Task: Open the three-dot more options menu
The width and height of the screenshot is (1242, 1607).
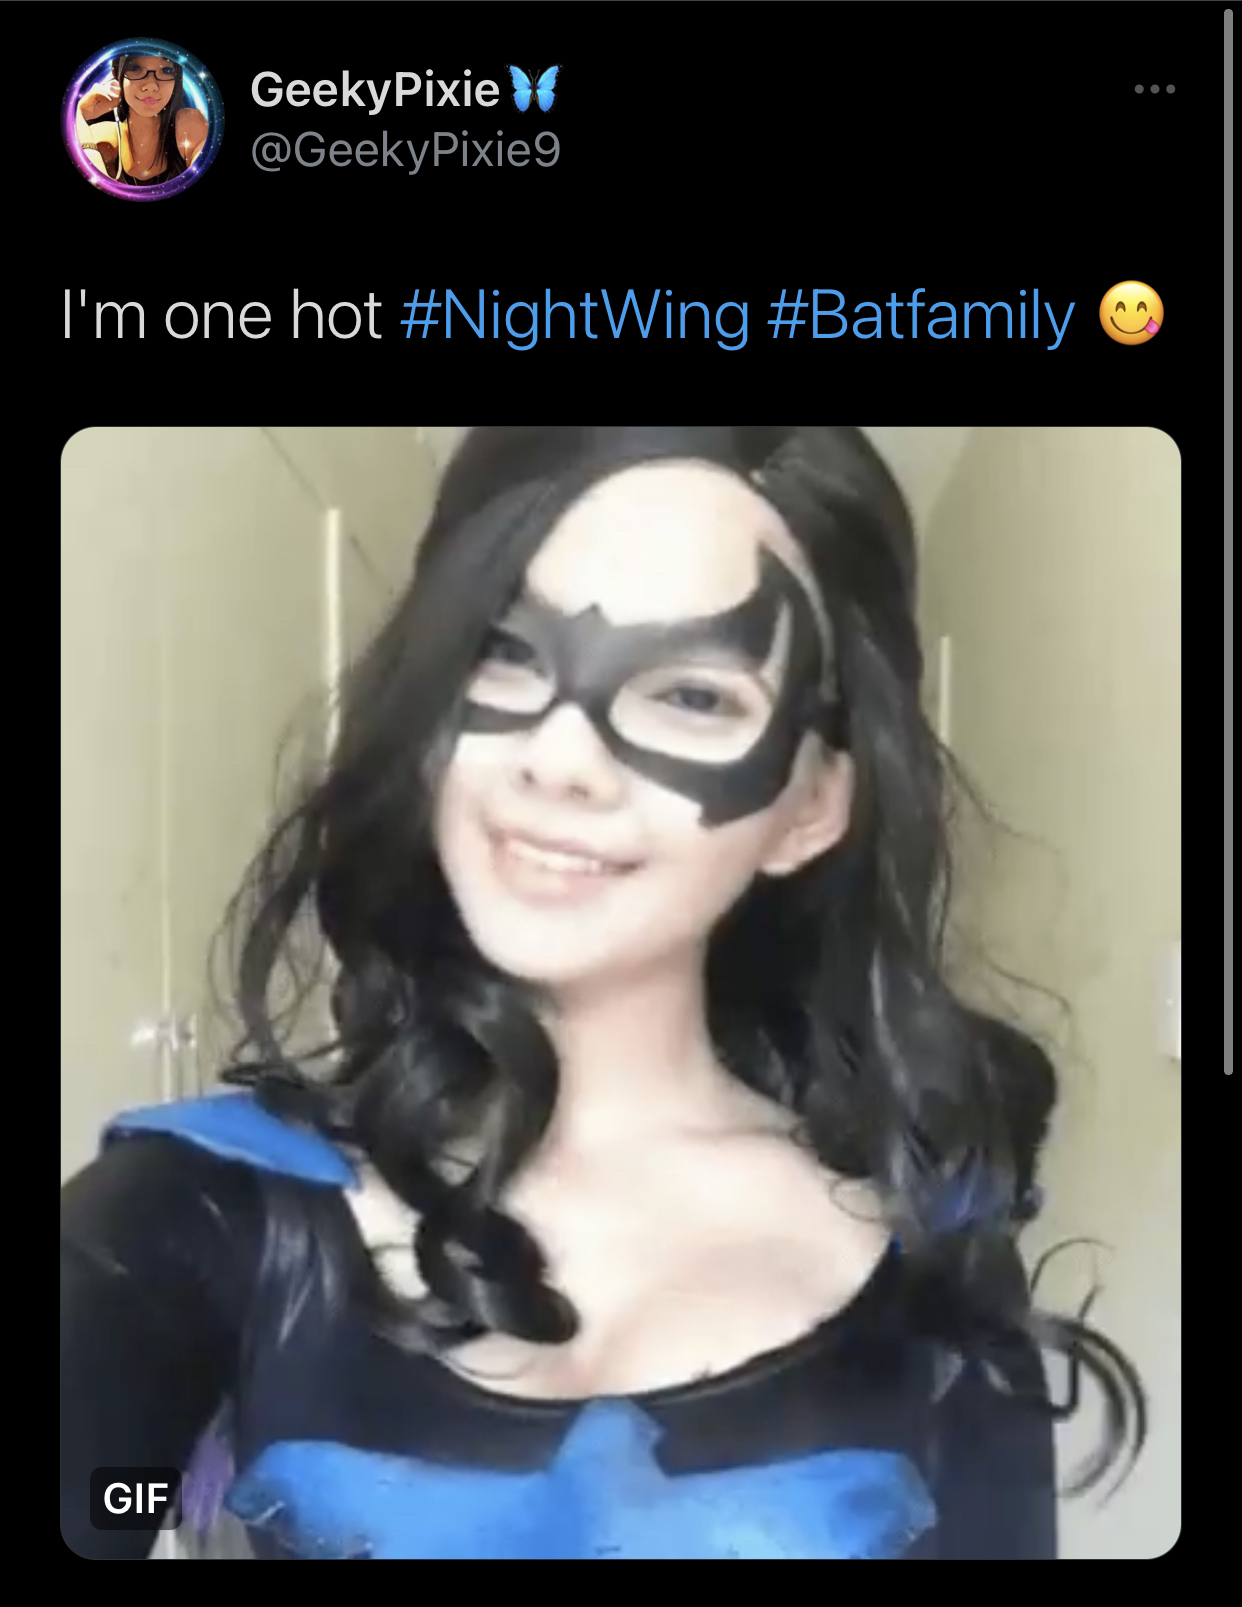Action: [x=1155, y=90]
